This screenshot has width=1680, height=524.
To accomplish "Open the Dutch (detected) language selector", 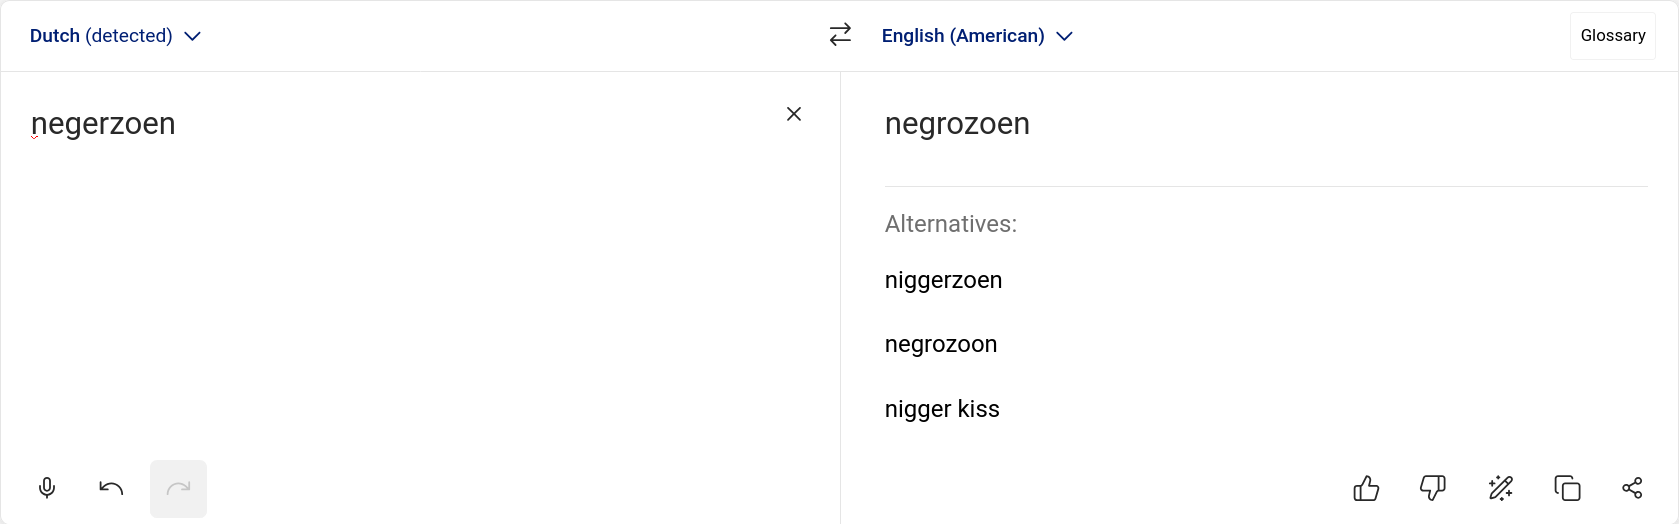I will (x=101, y=36).
